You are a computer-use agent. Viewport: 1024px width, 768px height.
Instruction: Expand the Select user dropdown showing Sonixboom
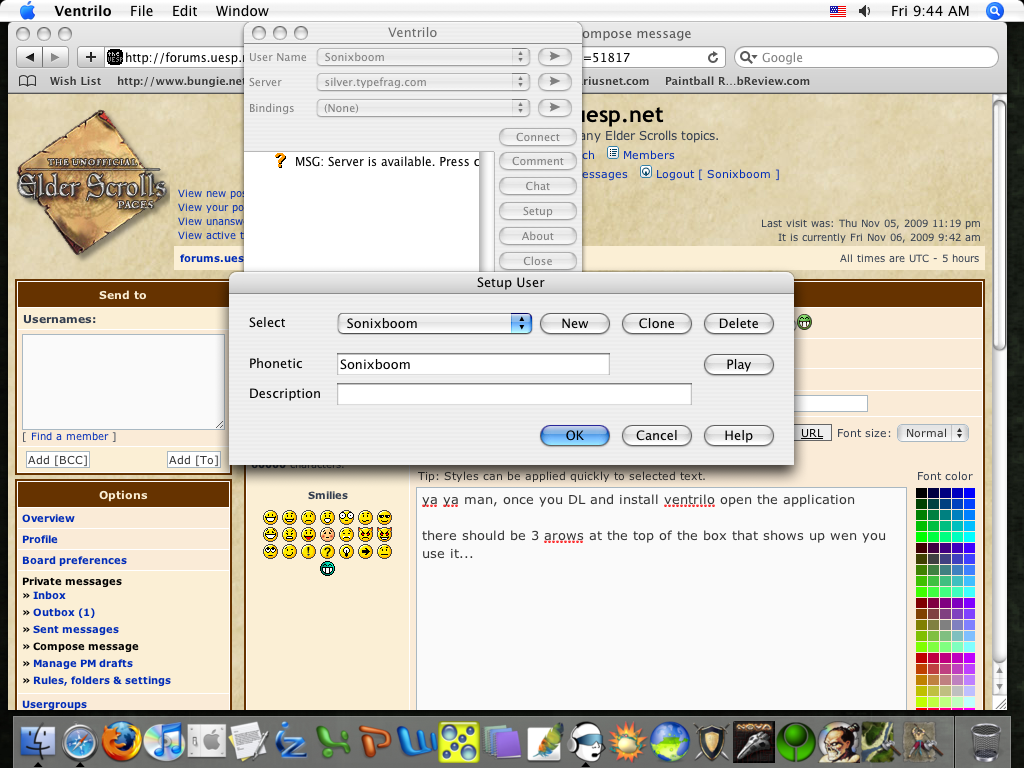tap(435, 323)
